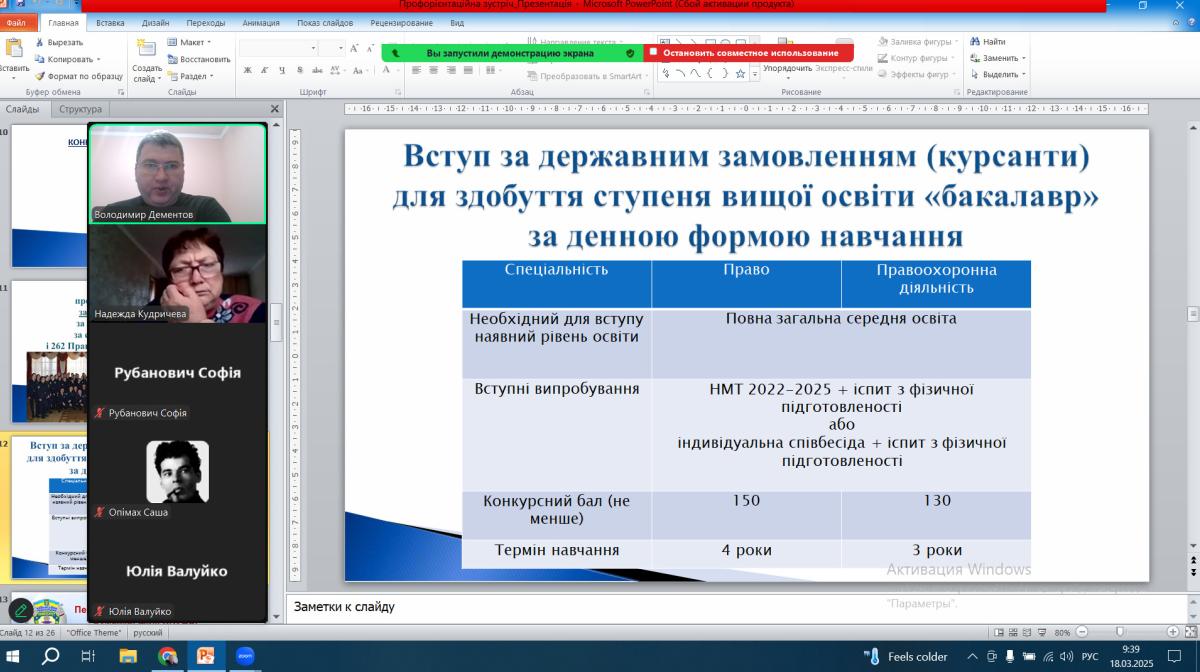Open the Section (Раздел) dropdown

click(193, 76)
